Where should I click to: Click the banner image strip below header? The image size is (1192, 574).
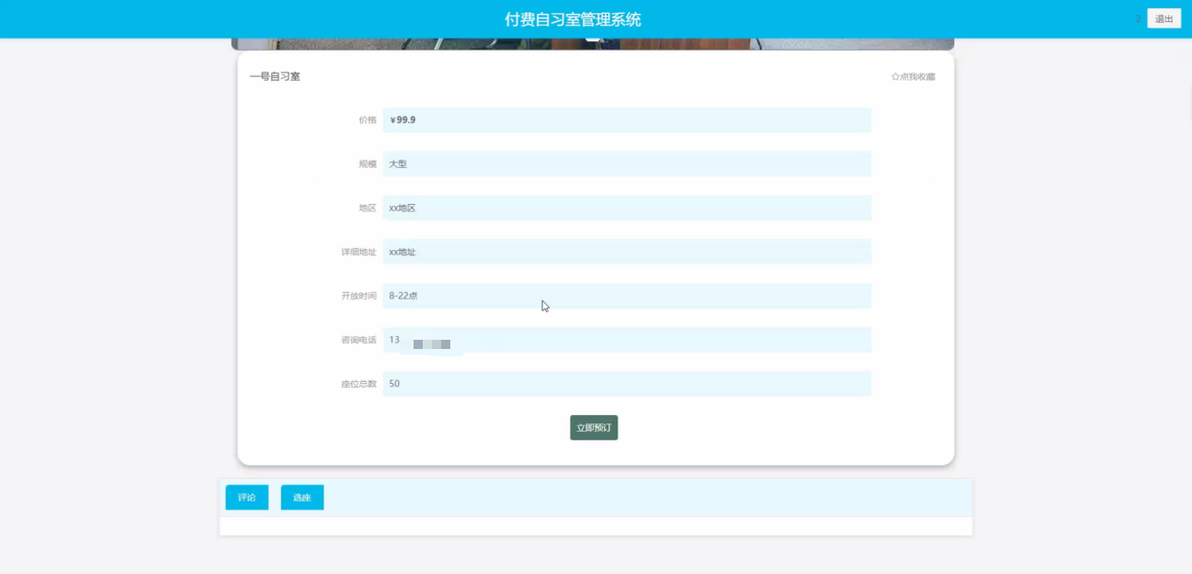tap(592, 44)
